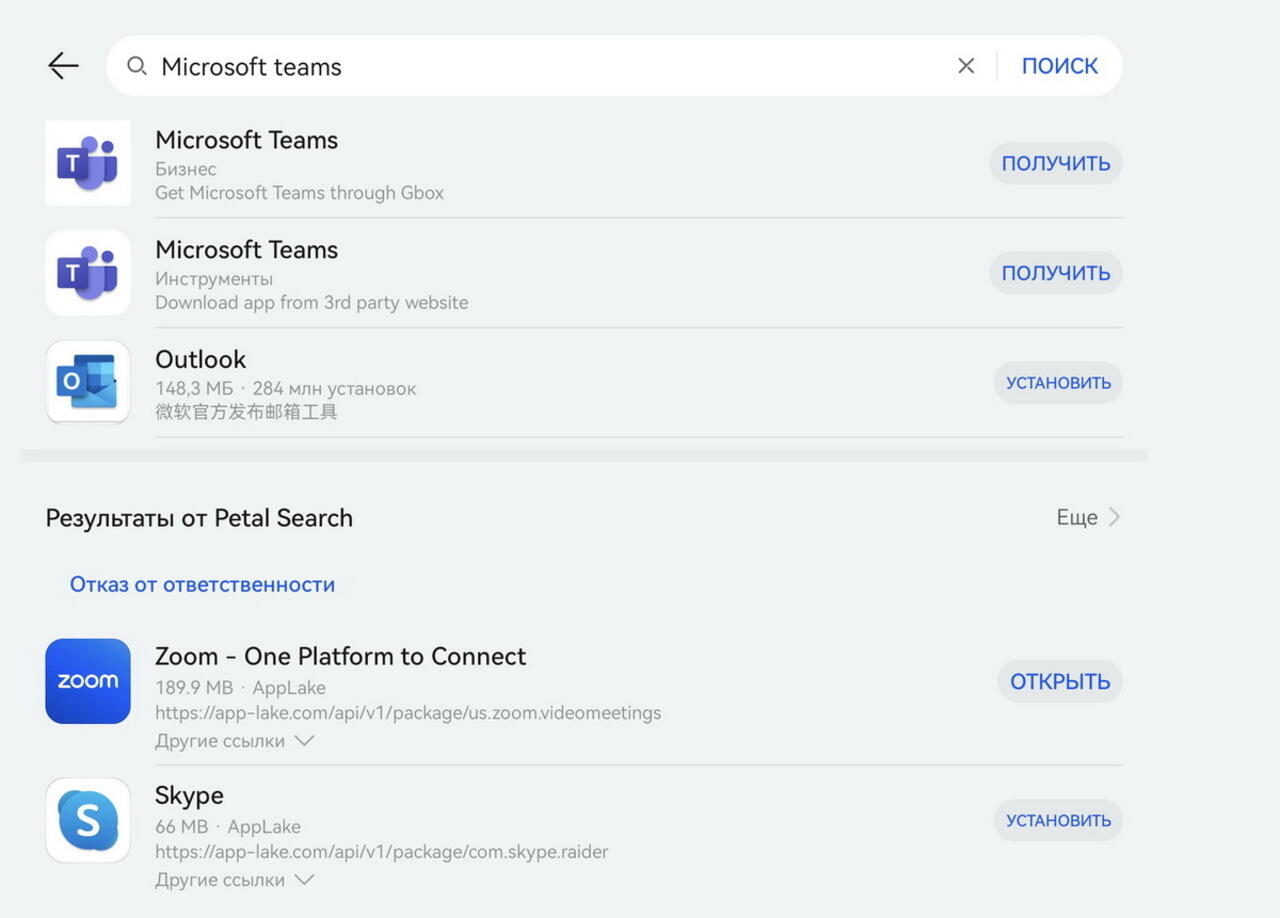Viewport: 1280px width, 918px height.
Task: Open the Microsoft Teams third-party app icon
Action: [x=88, y=273]
